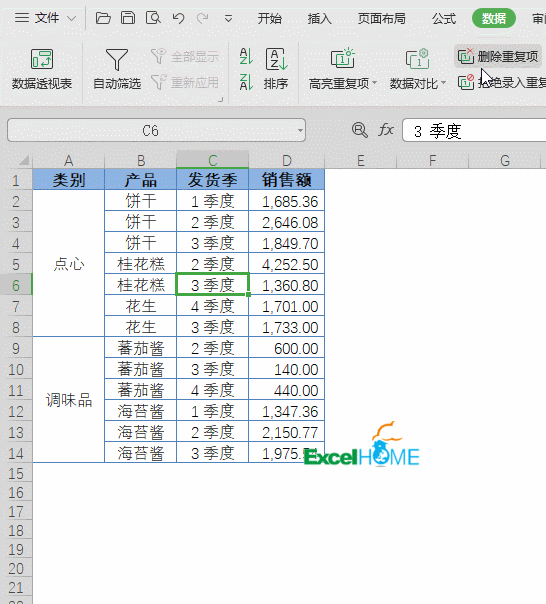546x604 pixels.
Task: Insert a 数据透视表 pivot table
Action: click(42, 69)
